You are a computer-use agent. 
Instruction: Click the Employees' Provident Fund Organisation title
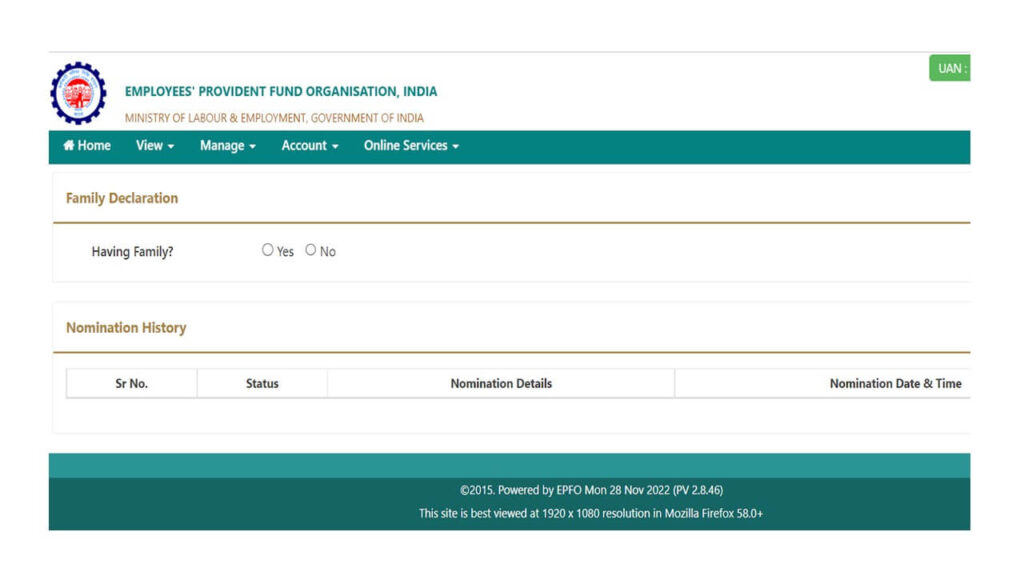pos(280,90)
